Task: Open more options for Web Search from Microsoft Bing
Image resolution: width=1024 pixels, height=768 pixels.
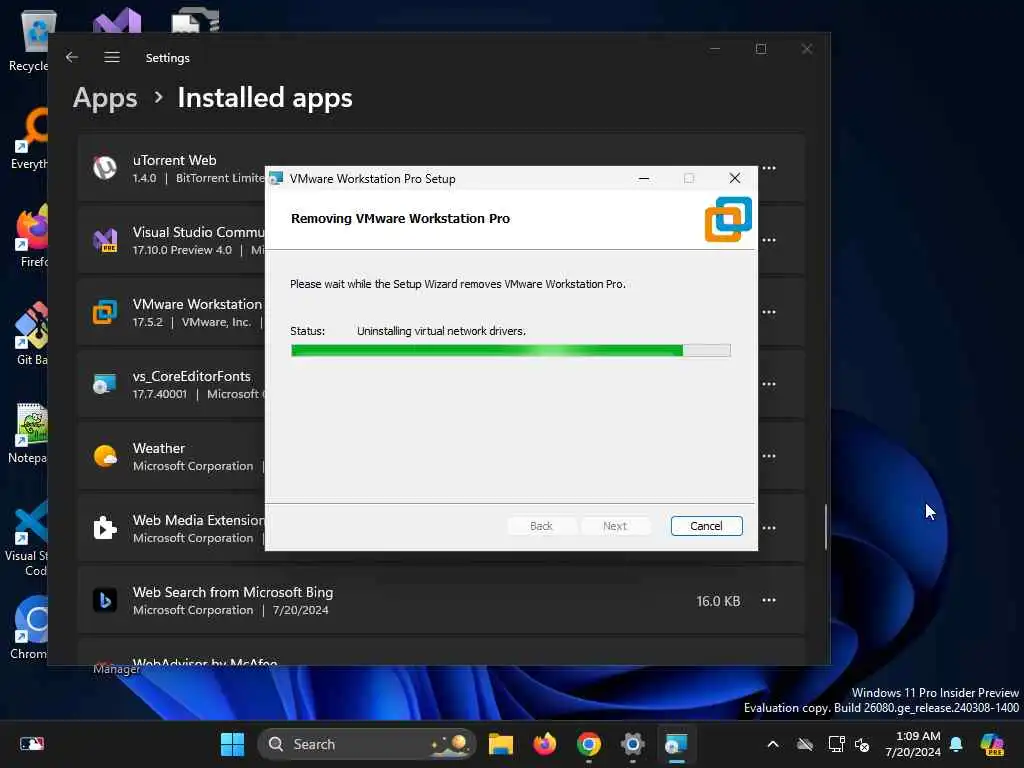Action: click(769, 600)
